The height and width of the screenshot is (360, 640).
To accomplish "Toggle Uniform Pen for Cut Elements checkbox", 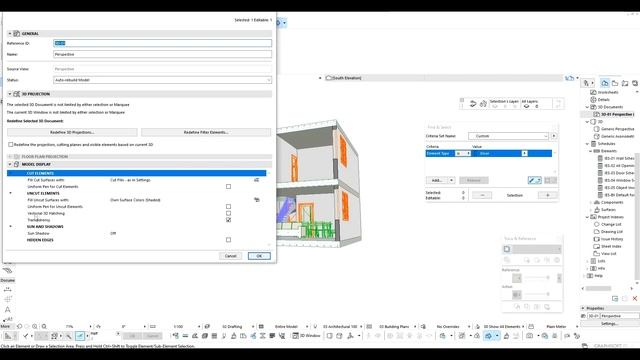I will (x=228, y=186).
